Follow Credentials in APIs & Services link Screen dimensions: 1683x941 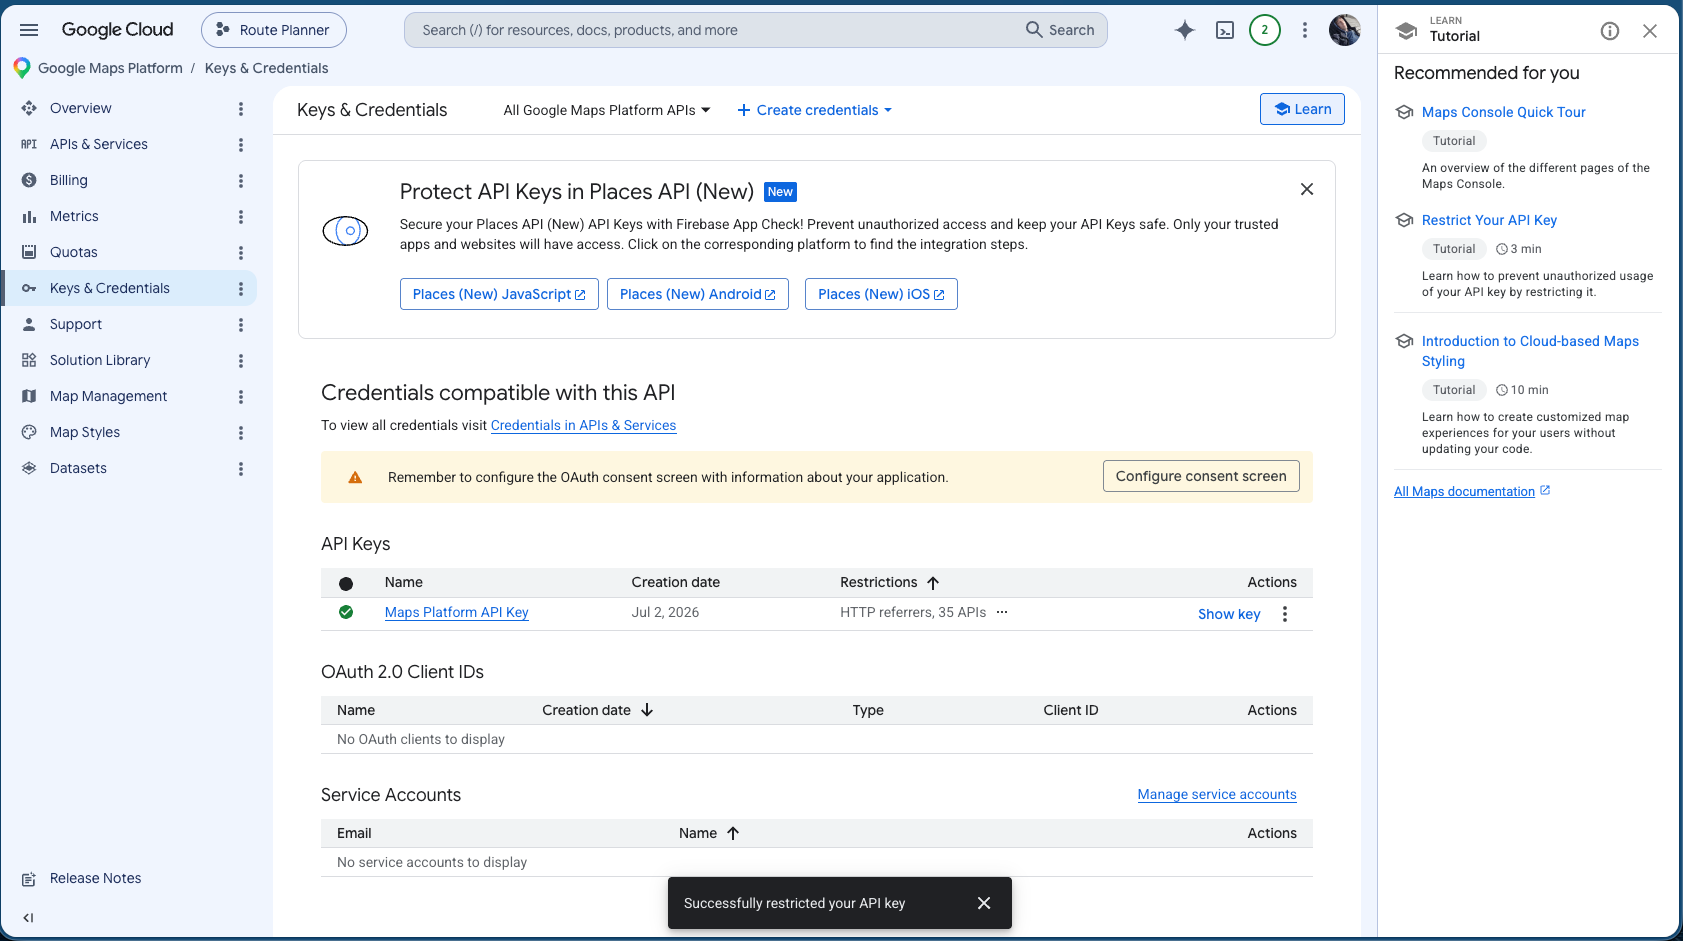(583, 425)
